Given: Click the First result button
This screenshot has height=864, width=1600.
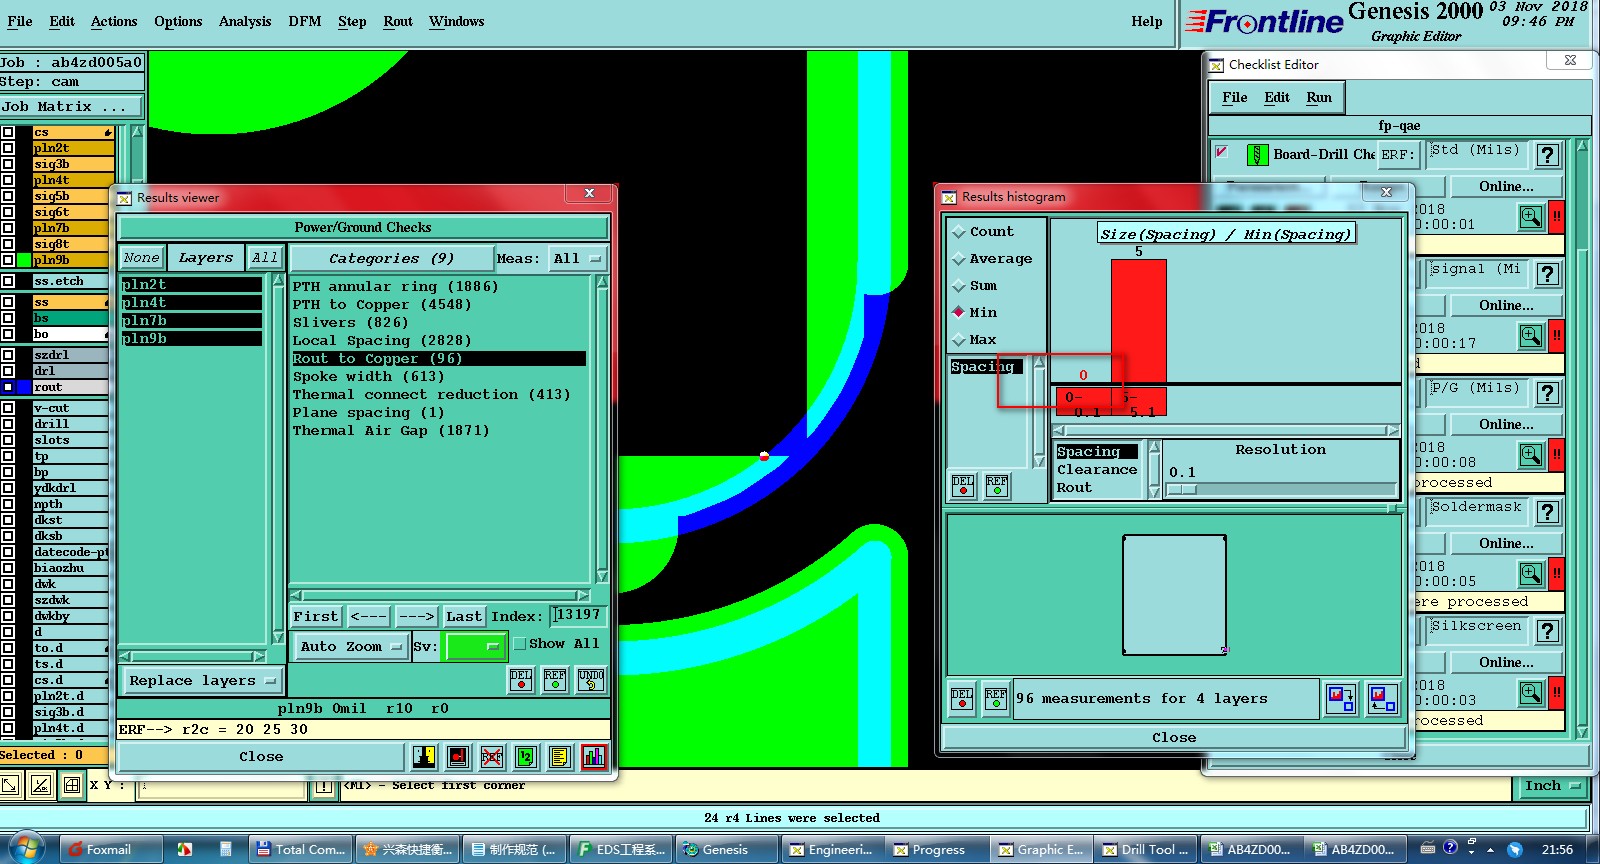Looking at the screenshot, I should 316,616.
